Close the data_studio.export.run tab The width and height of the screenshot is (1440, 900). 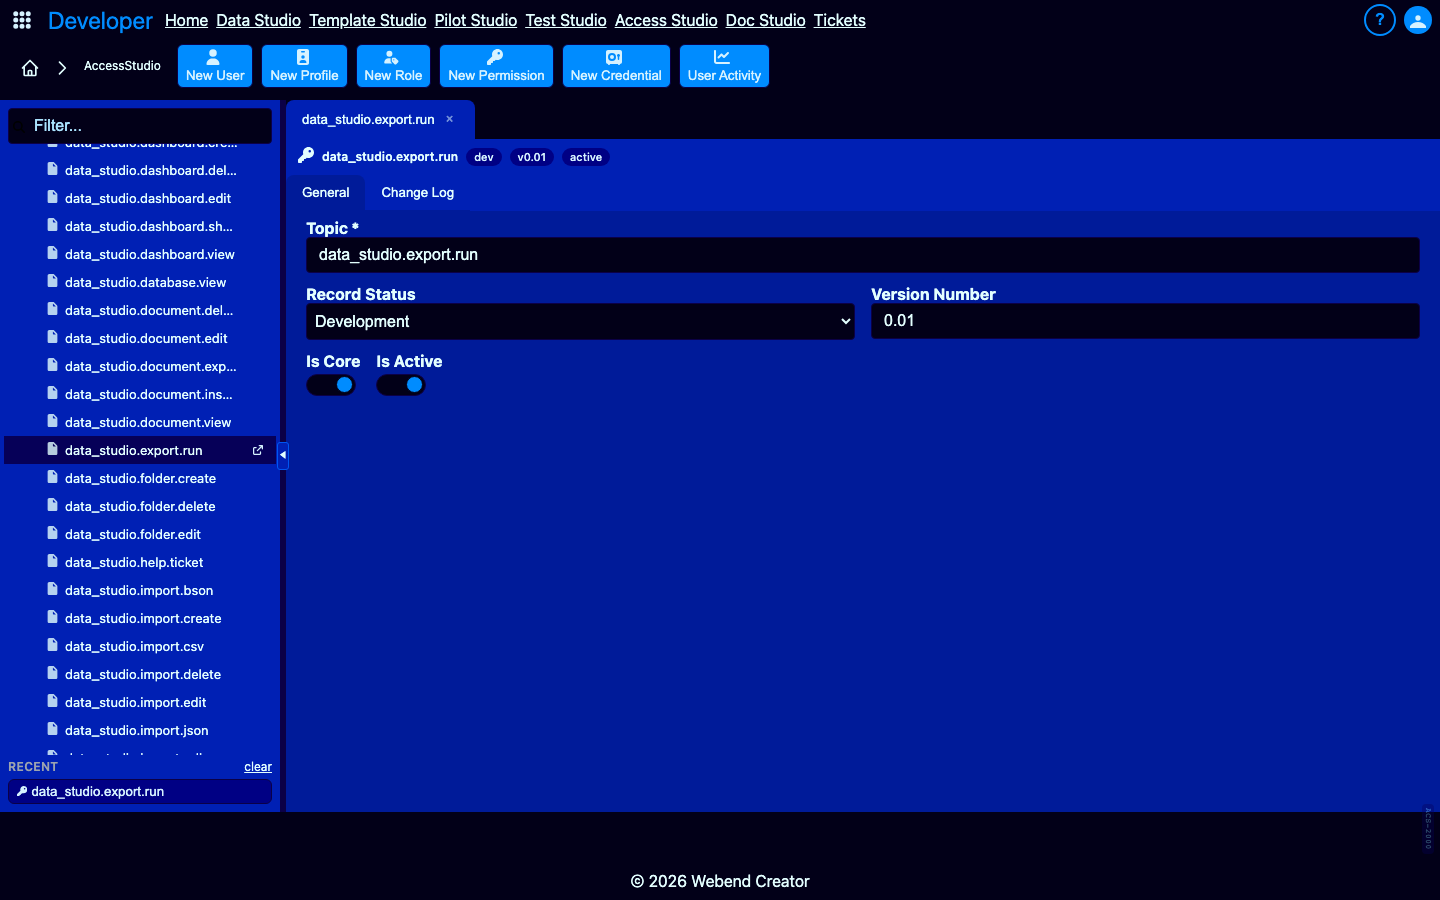(x=450, y=119)
